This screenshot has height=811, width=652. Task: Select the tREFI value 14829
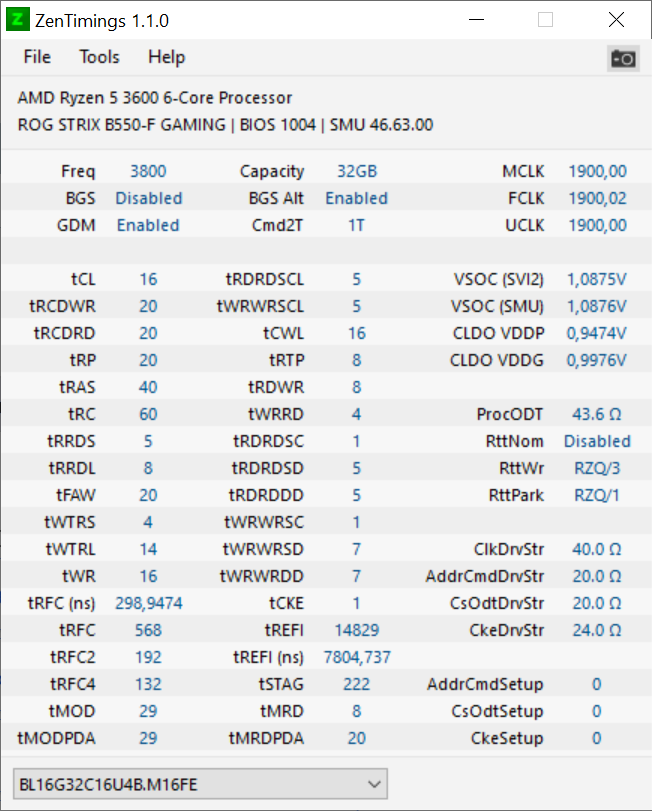pyautogui.click(x=357, y=631)
